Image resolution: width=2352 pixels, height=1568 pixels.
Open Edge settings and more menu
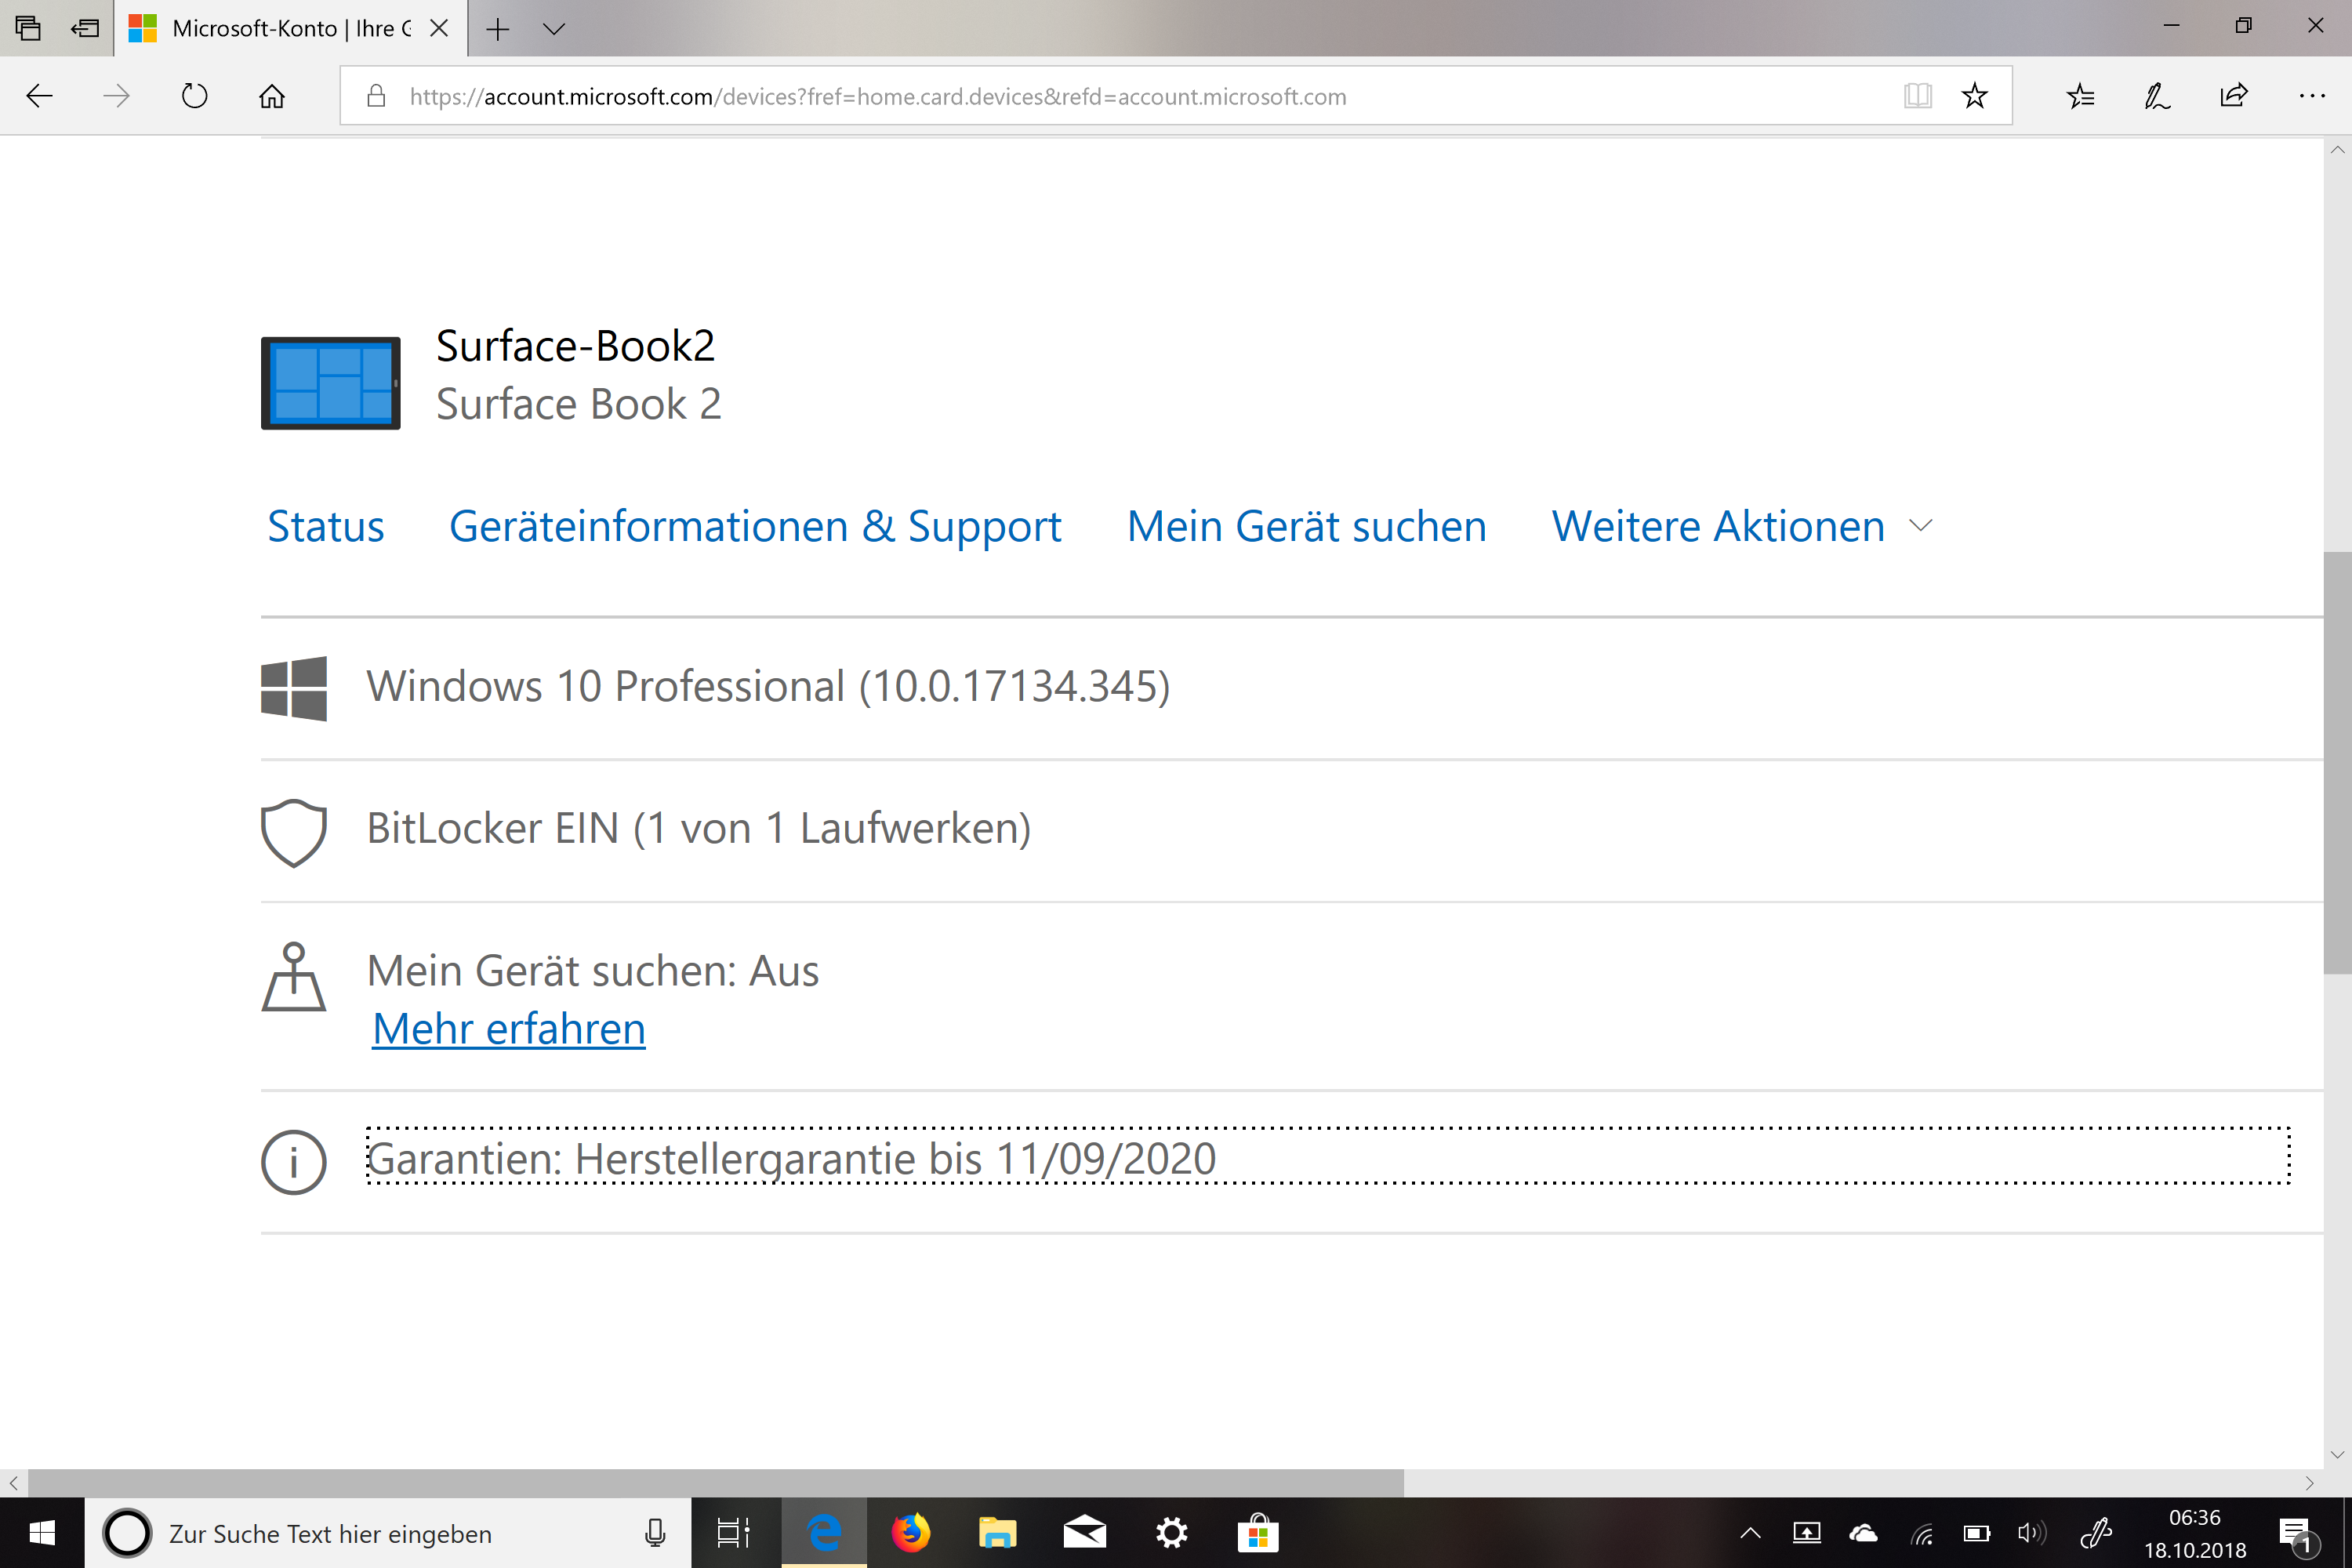[2312, 96]
